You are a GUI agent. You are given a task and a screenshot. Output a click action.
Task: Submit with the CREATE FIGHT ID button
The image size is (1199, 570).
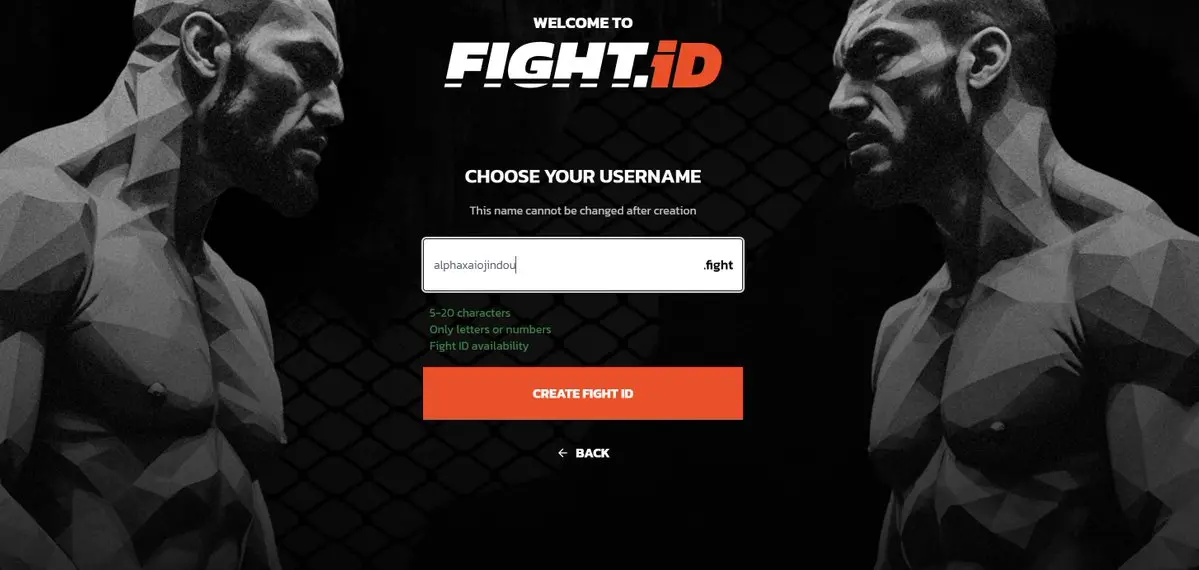click(x=583, y=393)
